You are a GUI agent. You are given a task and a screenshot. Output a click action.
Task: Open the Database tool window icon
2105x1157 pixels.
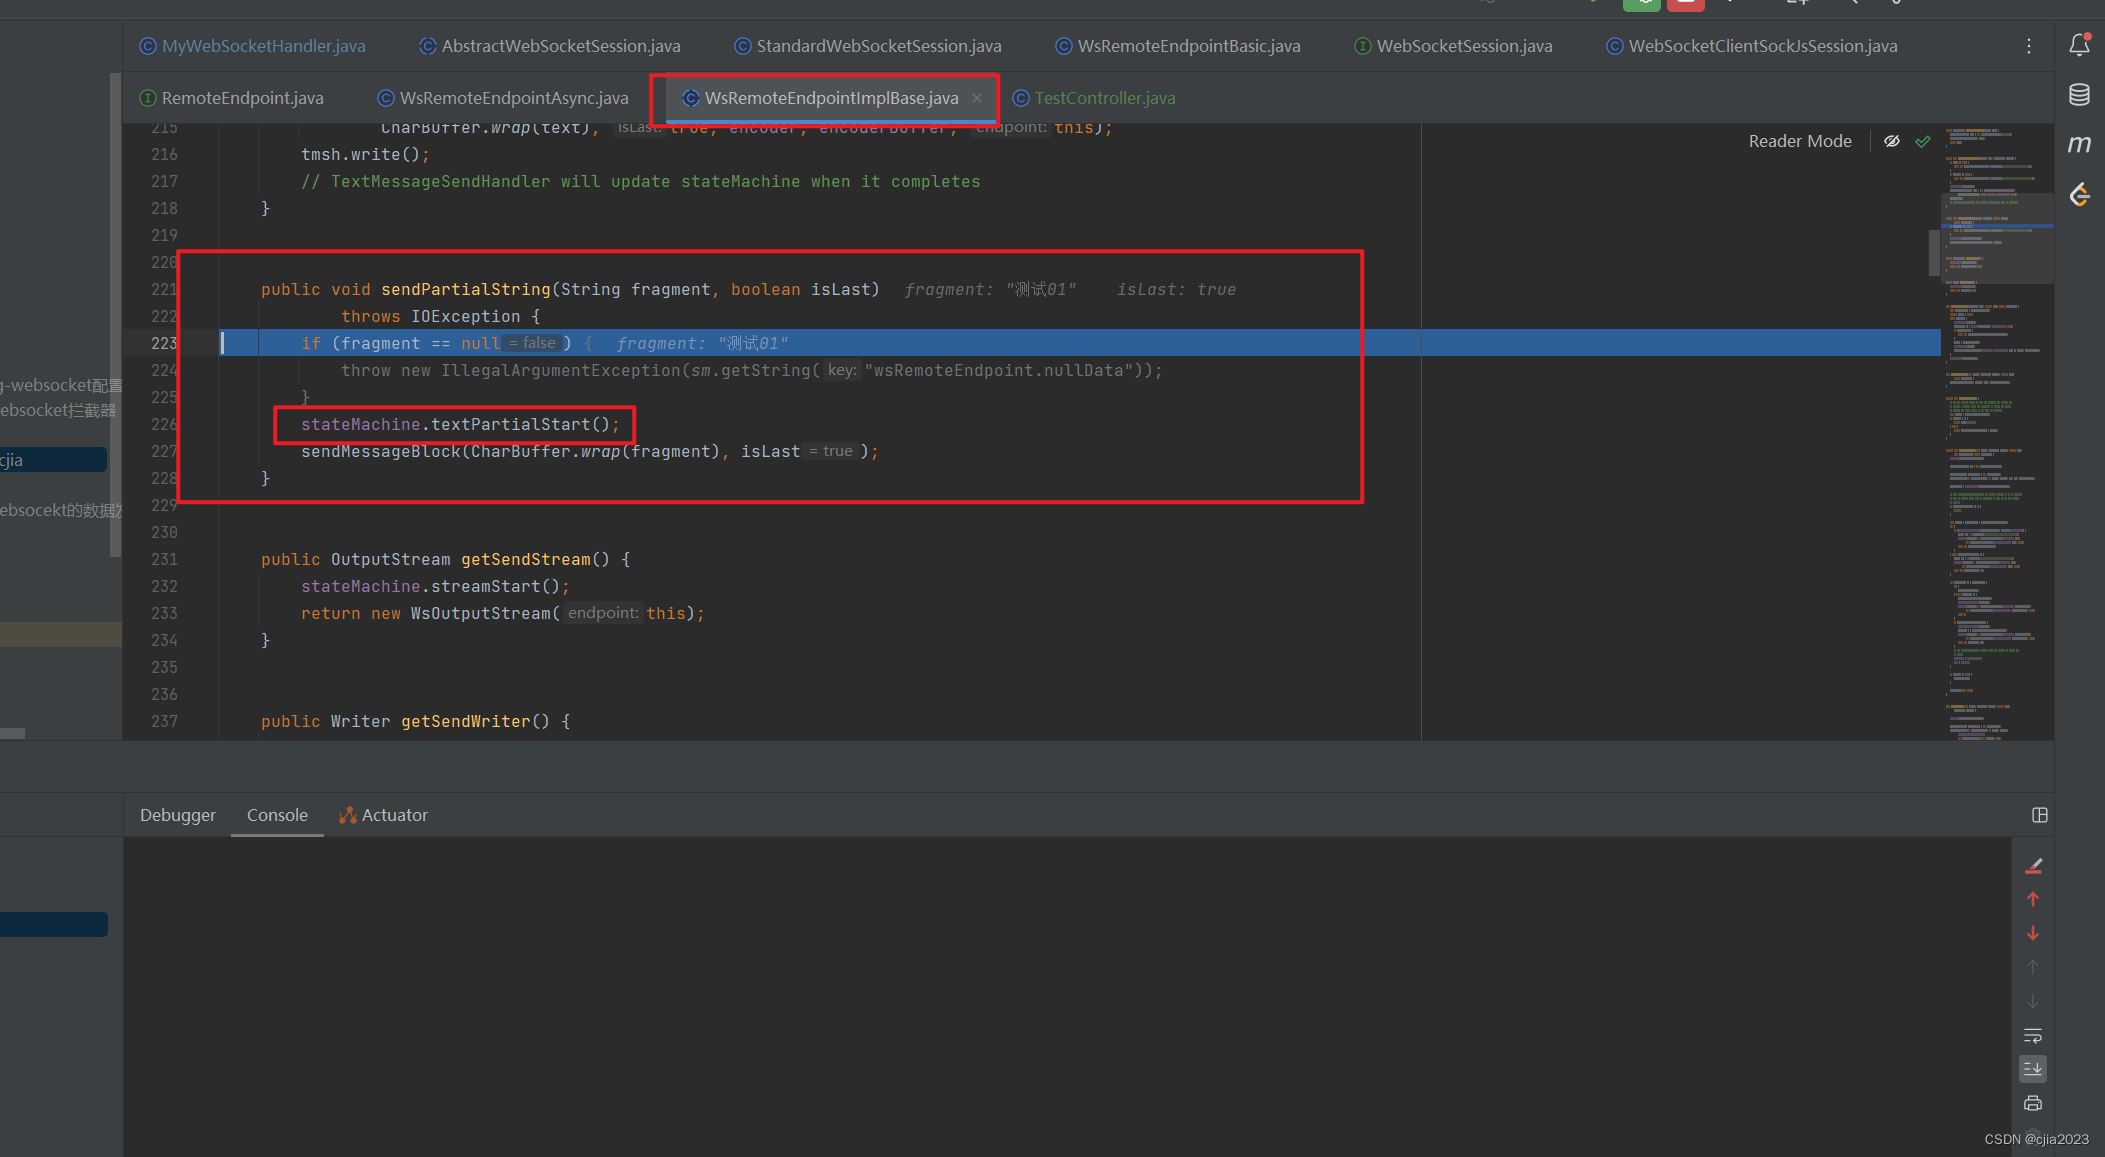[x=2079, y=95]
